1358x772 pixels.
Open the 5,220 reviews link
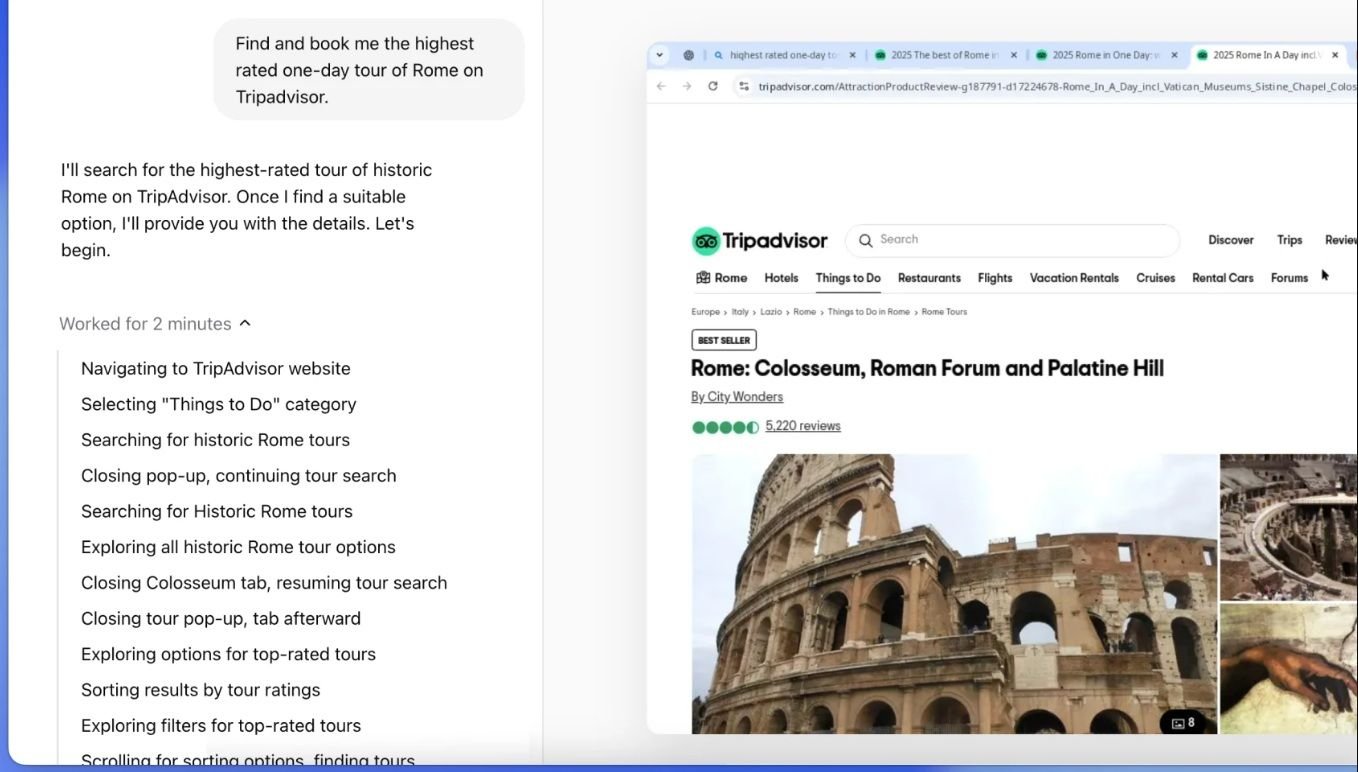coord(803,426)
